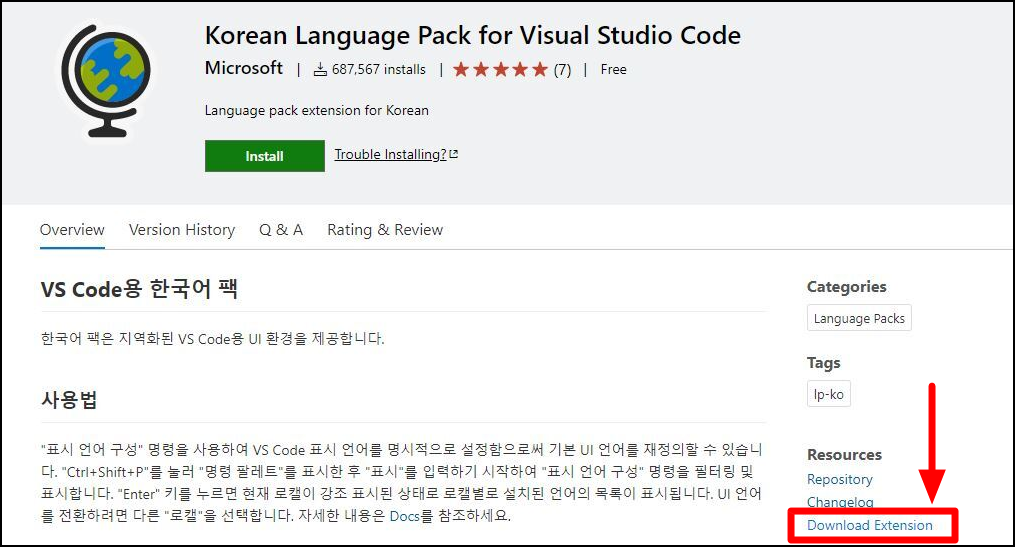Switch to the Version History tab
Viewport: 1015px width, 547px height.
(182, 230)
